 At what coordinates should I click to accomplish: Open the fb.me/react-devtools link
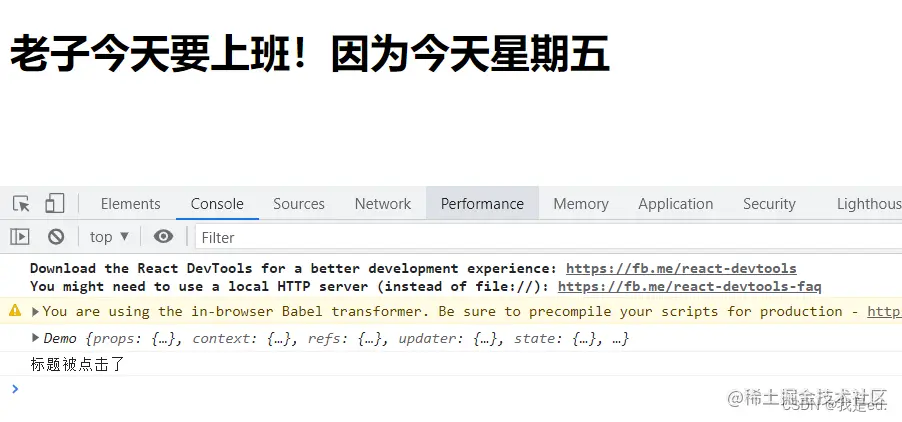(681, 268)
